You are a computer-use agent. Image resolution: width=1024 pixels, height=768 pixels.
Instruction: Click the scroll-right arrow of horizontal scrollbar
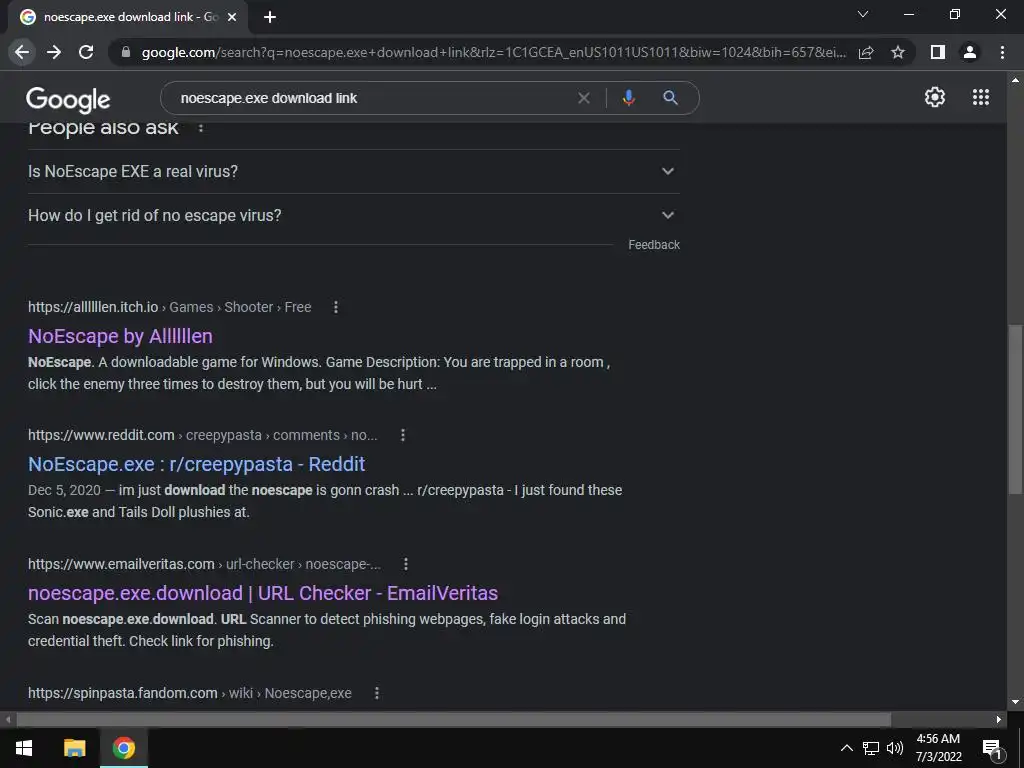tap(999, 720)
